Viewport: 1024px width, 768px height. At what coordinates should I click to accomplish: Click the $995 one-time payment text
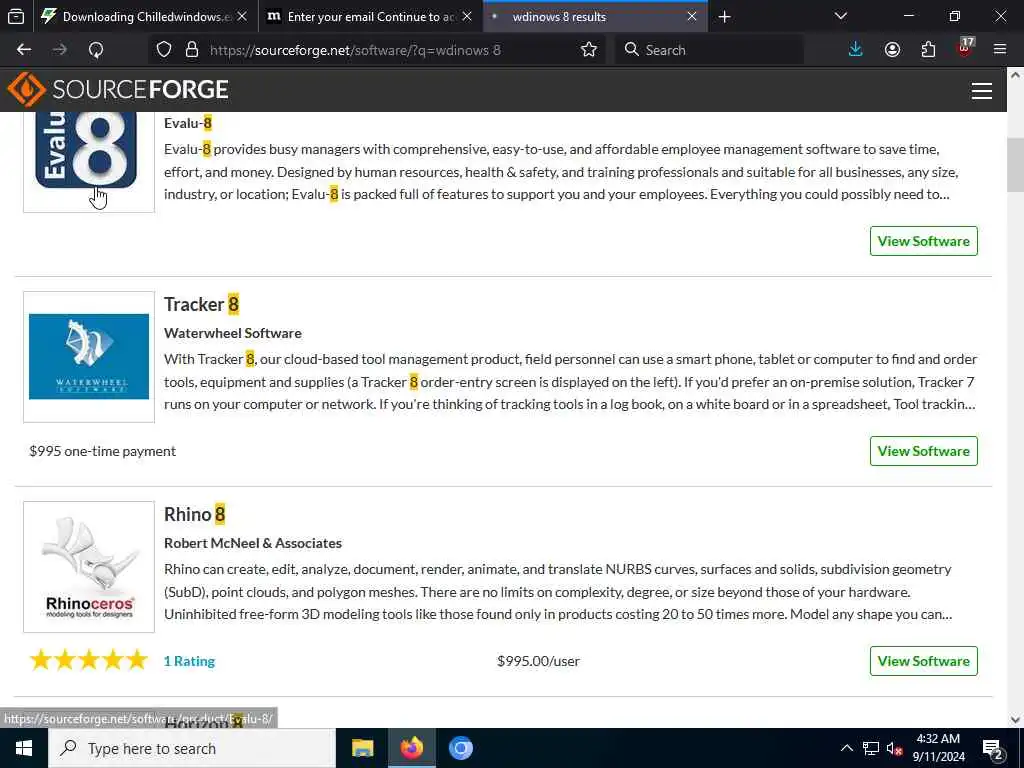(103, 451)
